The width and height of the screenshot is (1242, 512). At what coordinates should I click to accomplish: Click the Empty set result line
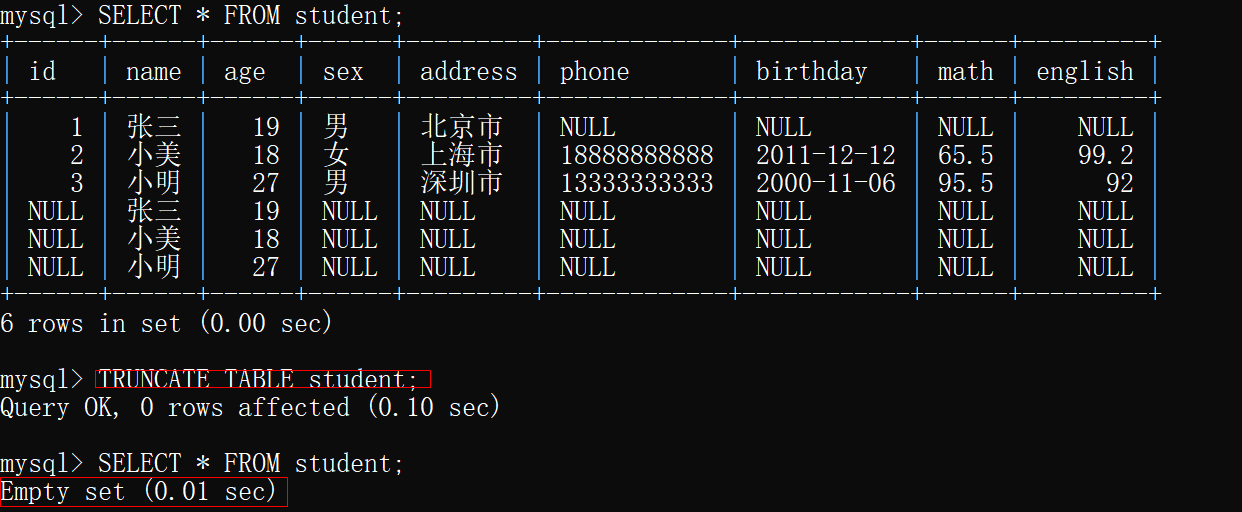(139, 492)
